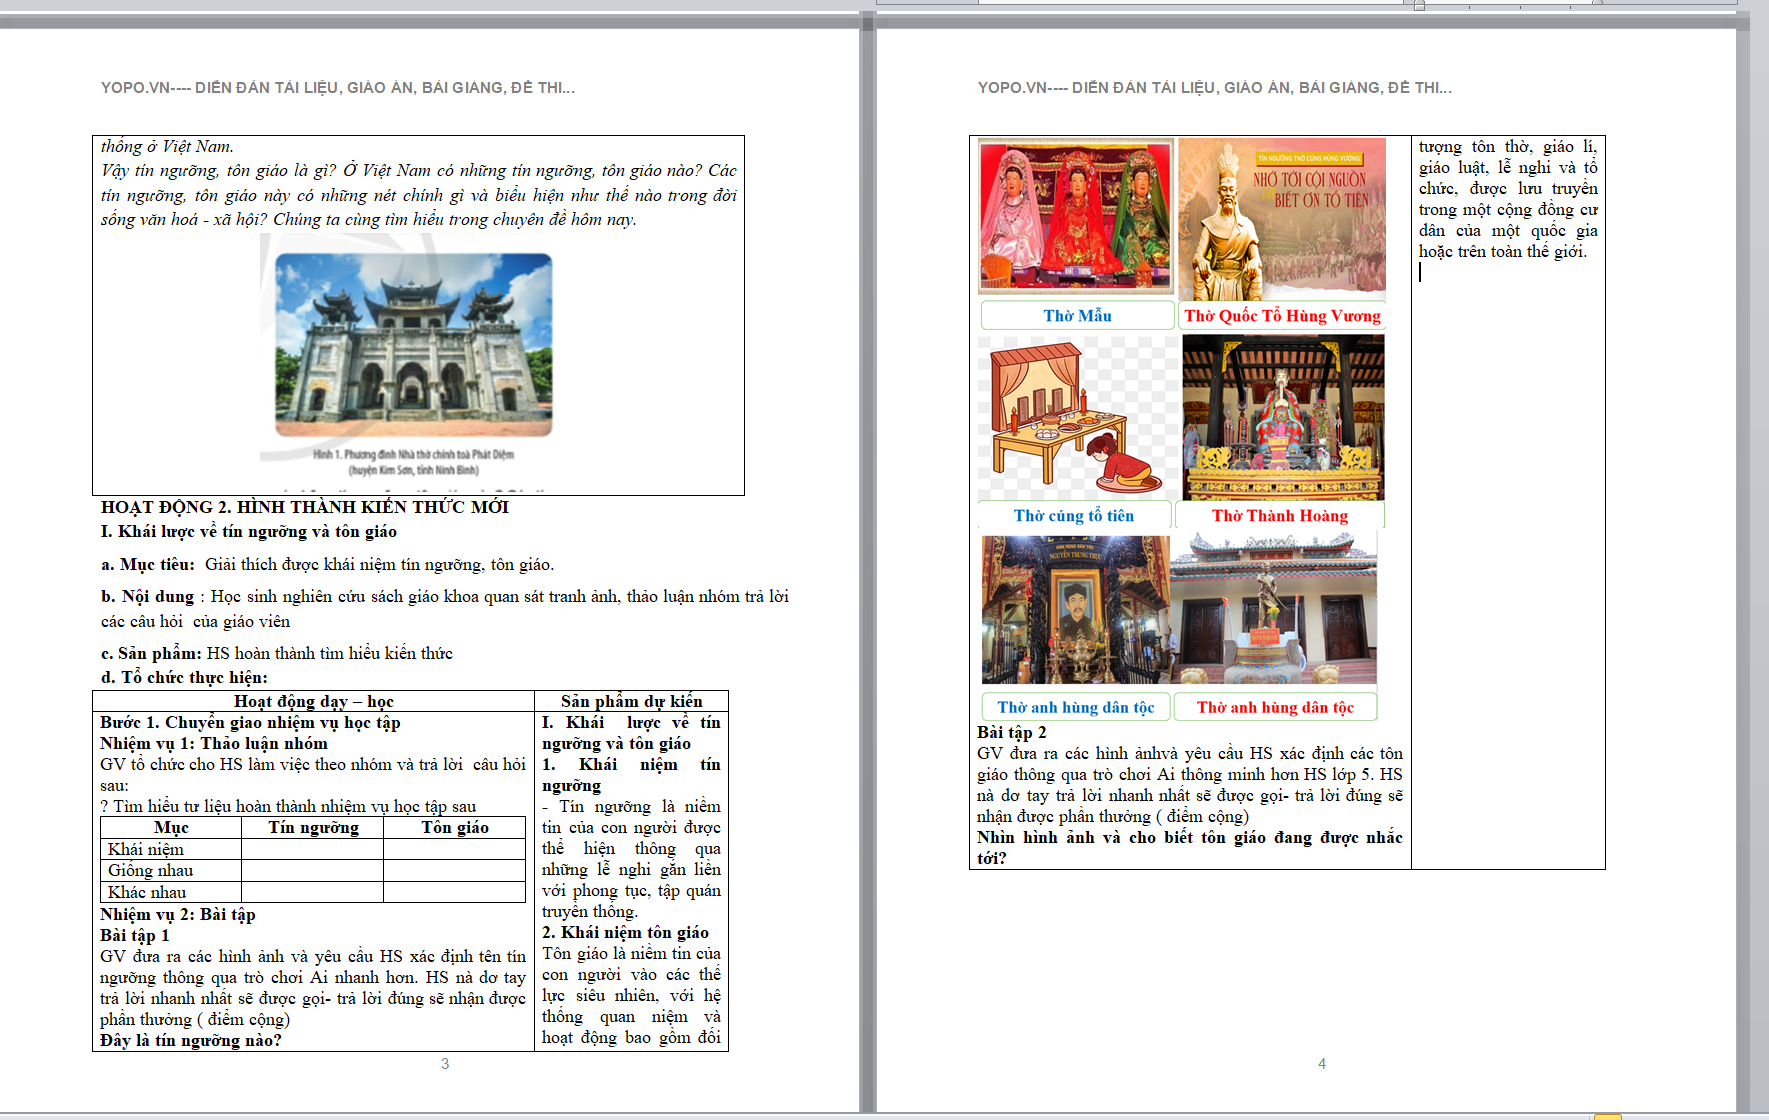
Task: Click the 'Khác nhau' row label cell
Action: (171, 892)
